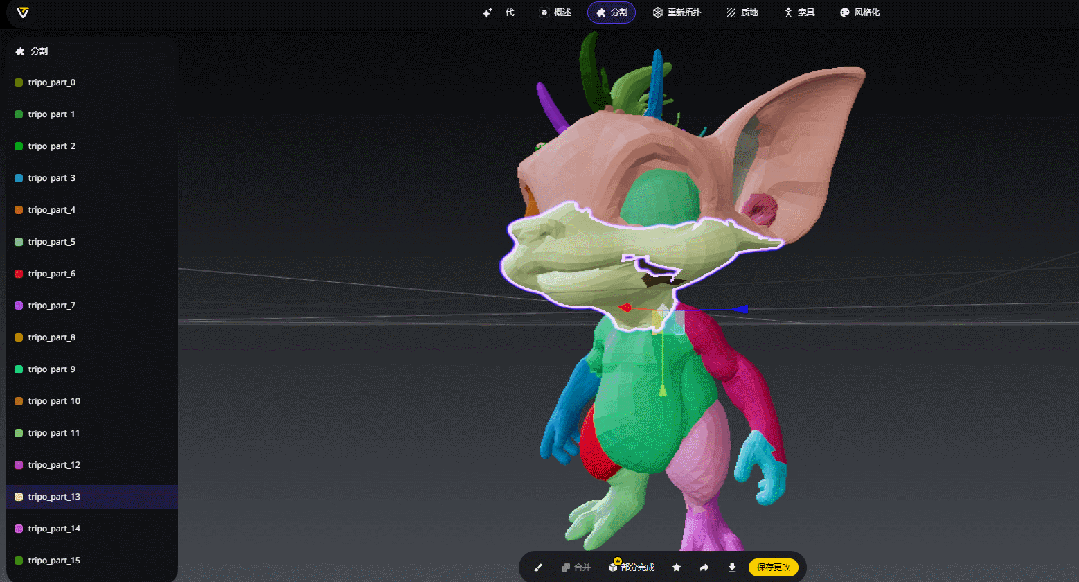Image resolution: width=1079 pixels, height=582 pixels.
Task: Click the red swatch of tripo_part_6
Action: click(x=19, y=273)
